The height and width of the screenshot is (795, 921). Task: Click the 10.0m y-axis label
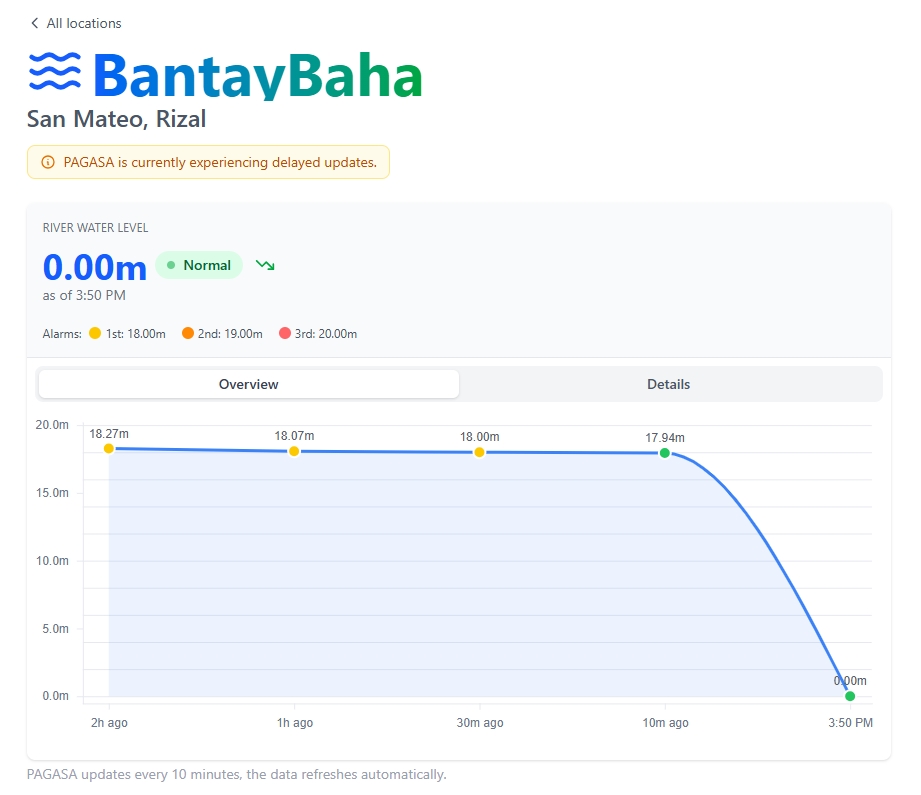click(x=52, y=561)
